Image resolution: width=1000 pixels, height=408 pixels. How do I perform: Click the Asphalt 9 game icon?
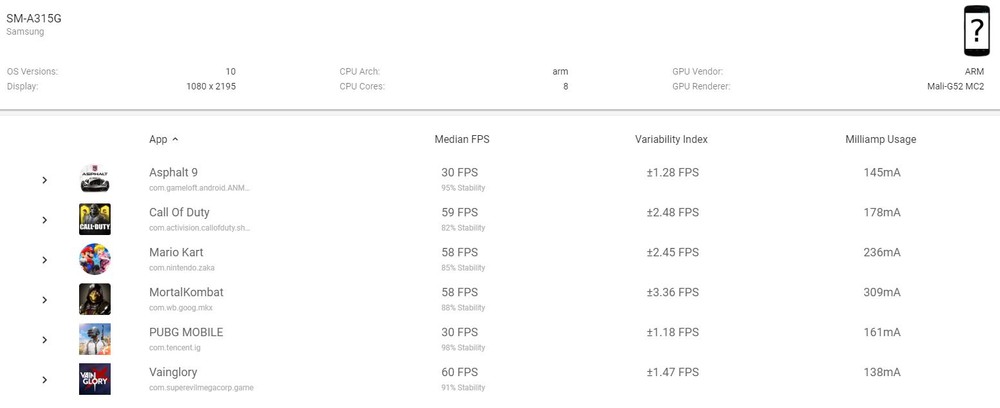(95, 179)
